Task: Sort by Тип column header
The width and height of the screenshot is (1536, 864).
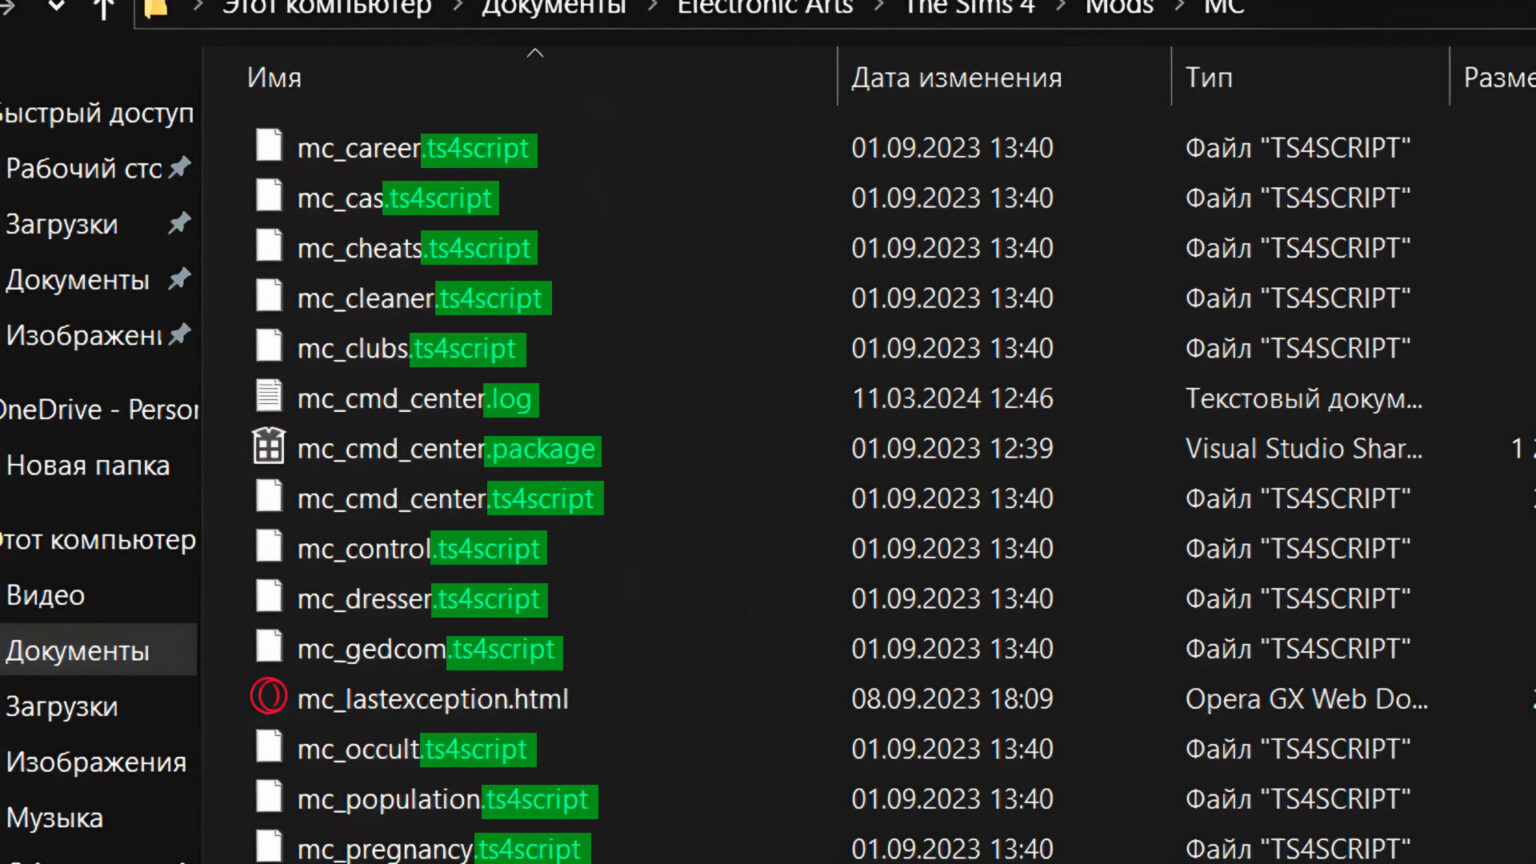Action: click(1209, 78)
